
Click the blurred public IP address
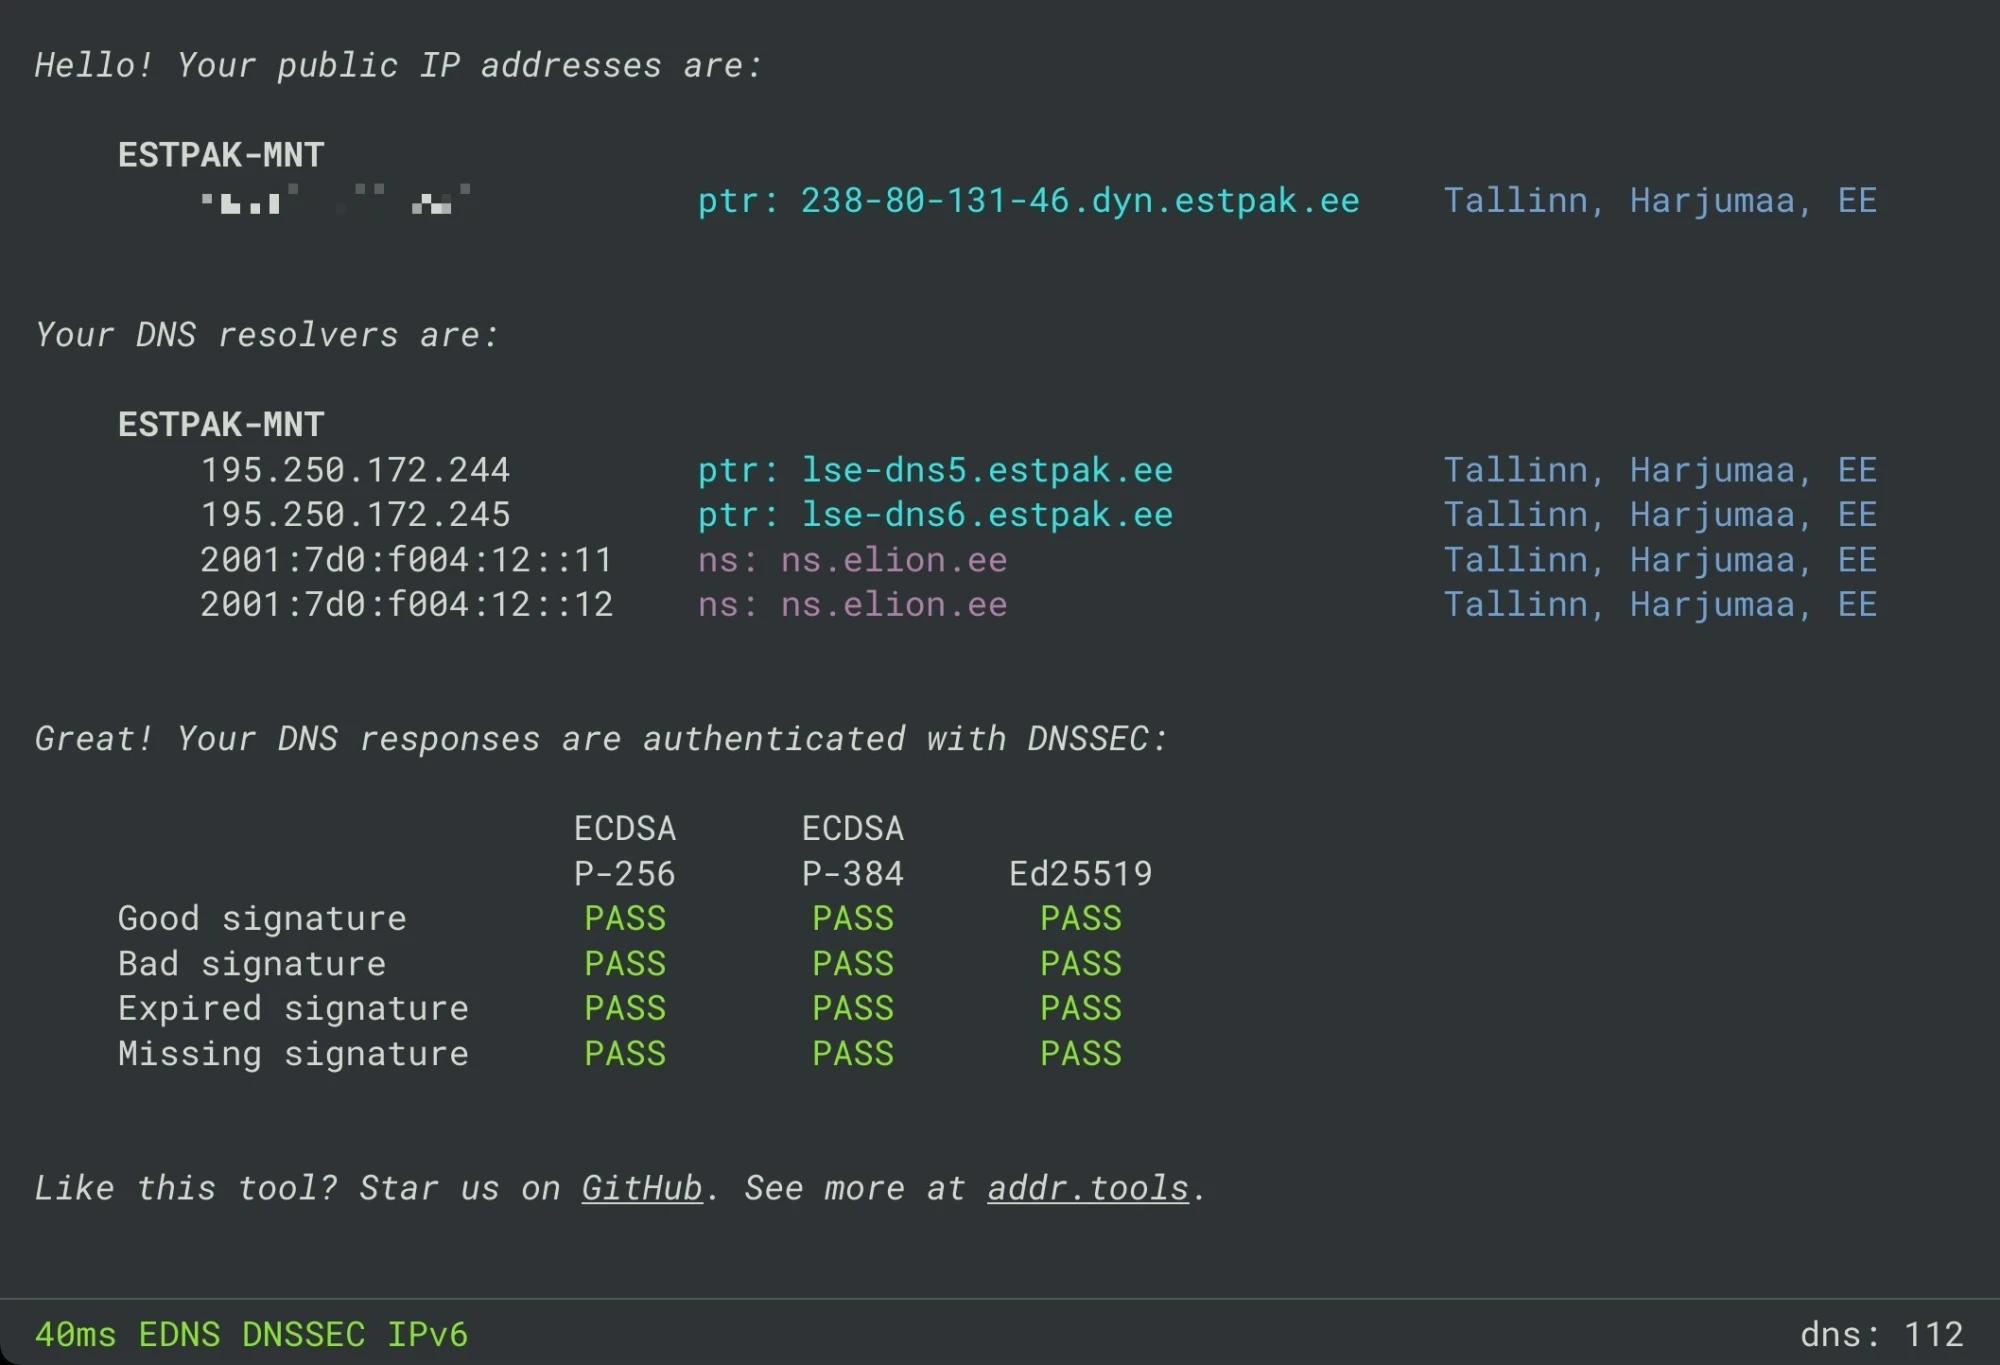[335, 200]
